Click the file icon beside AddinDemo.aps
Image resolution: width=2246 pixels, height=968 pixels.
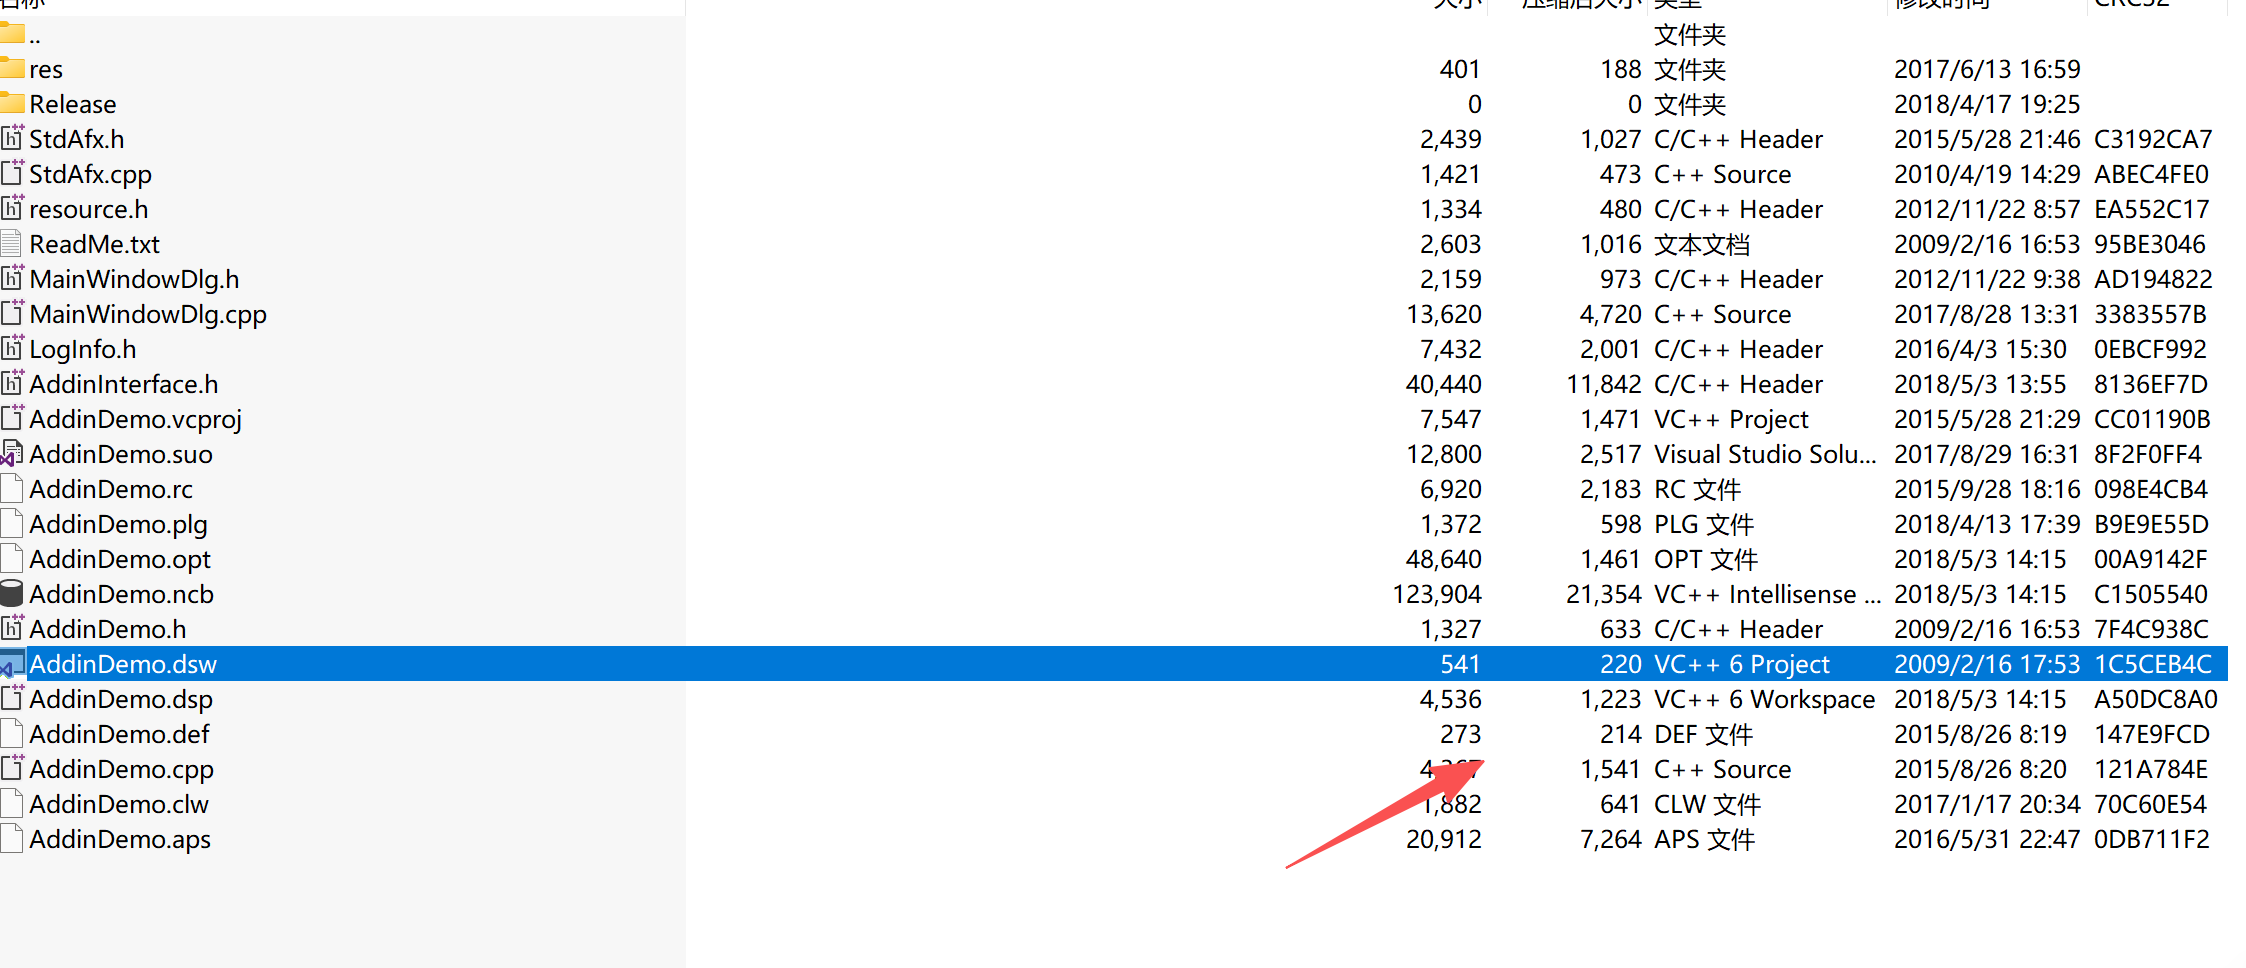click(11, 838)
